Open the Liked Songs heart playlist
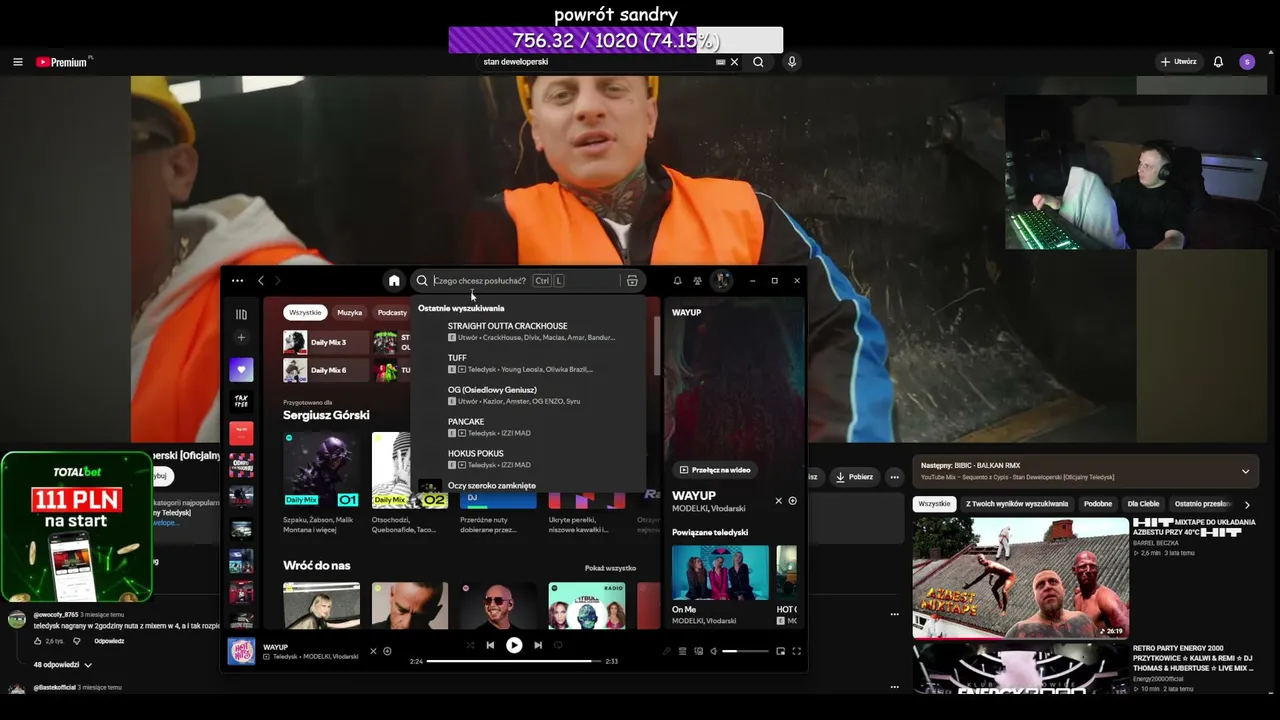This screenshot has width=1280, height=720. (x=241, y=370)
